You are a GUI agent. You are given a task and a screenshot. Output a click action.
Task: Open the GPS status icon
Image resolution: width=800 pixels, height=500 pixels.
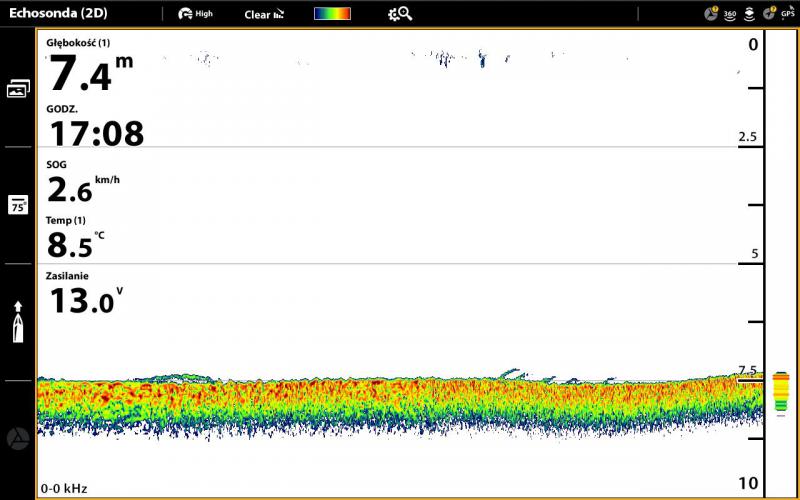(787, 14)
